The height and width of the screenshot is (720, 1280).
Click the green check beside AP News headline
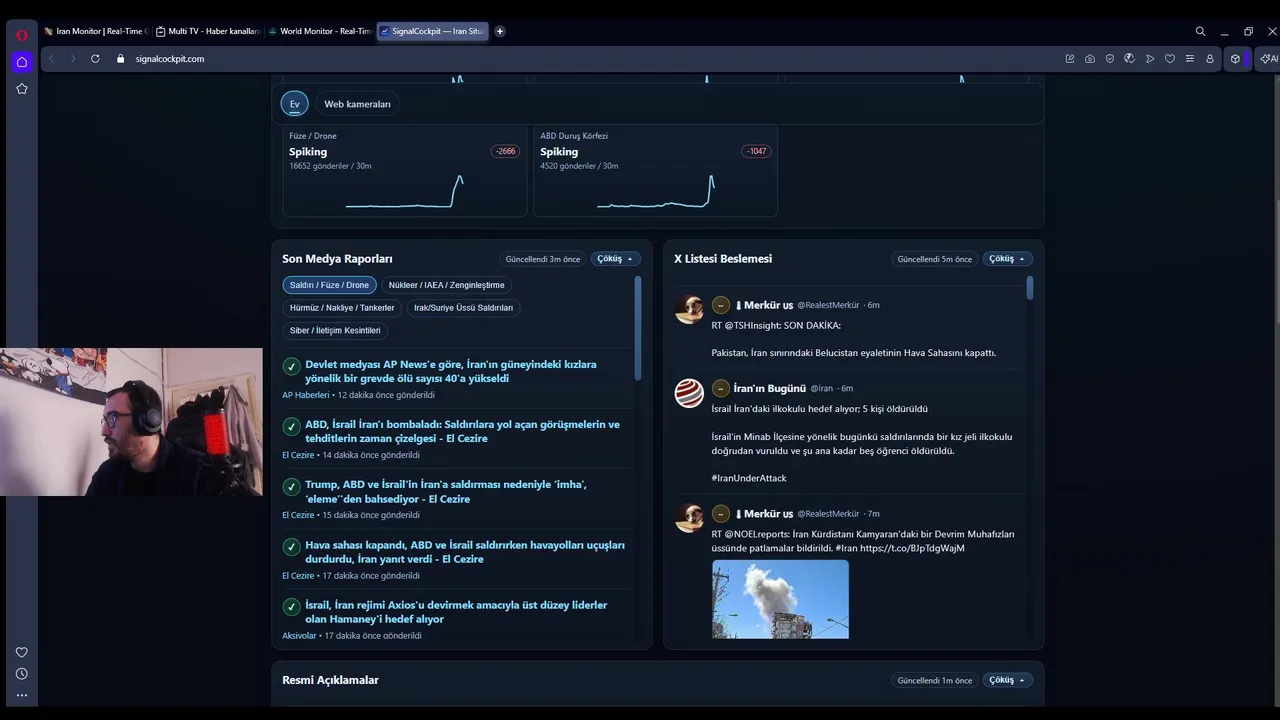291,367
